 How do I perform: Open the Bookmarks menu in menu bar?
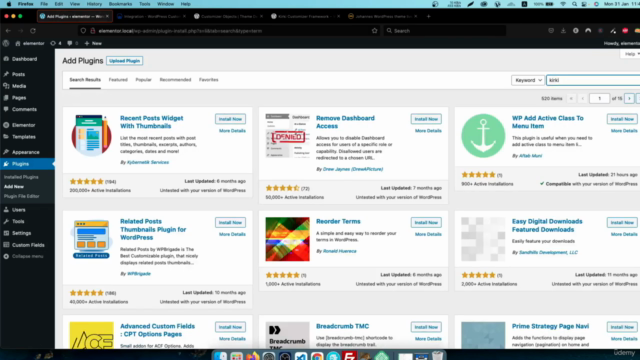coord(120,4)
